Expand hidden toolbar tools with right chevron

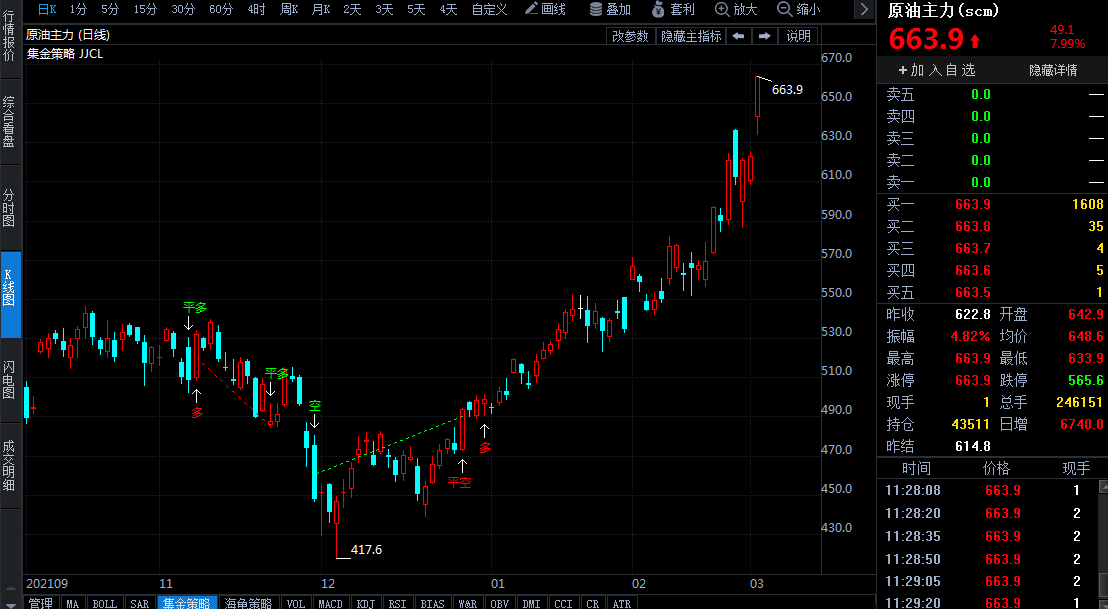point(862,10)
